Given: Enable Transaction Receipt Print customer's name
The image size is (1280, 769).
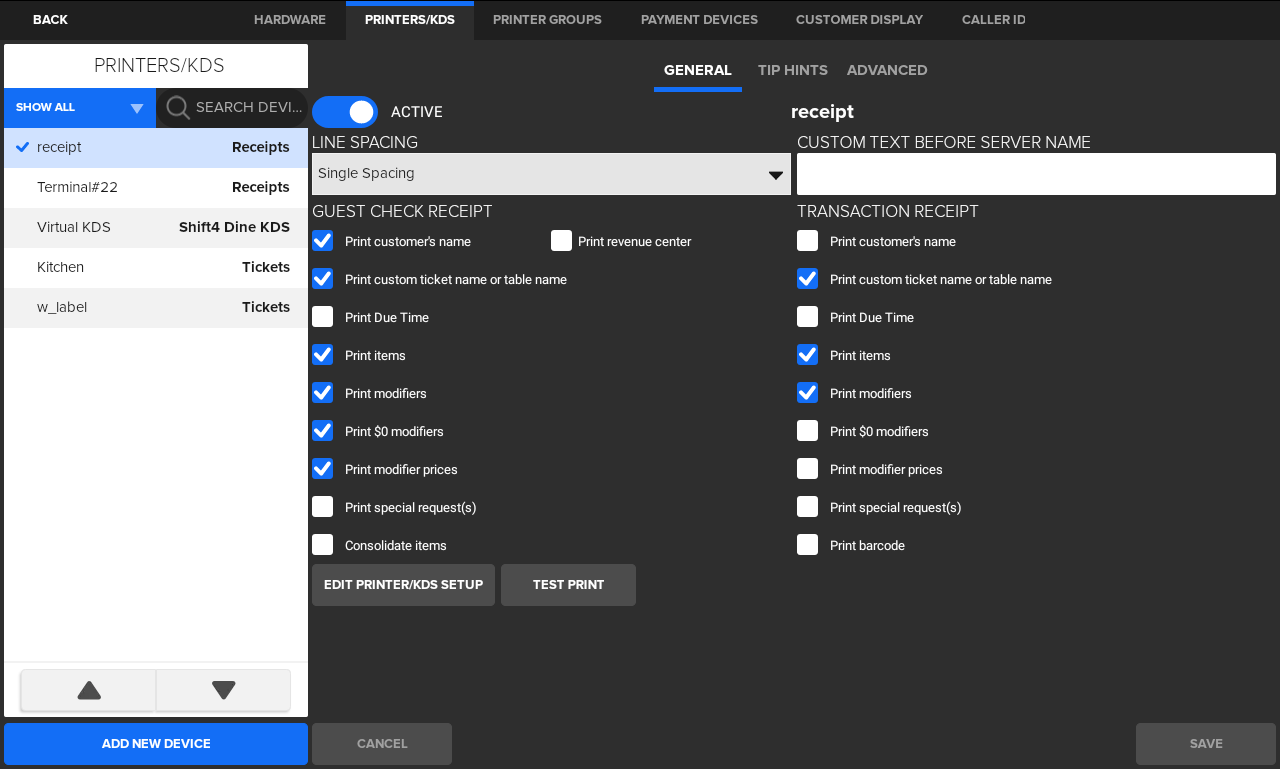Looking at the screenshot, I should (807, 241).
